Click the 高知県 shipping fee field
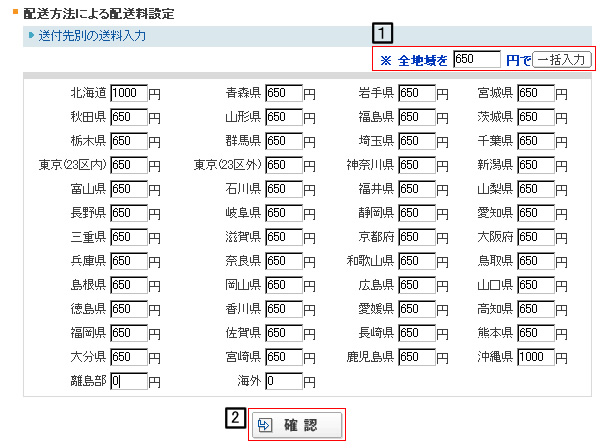The image size is (602, 448). 536,309
